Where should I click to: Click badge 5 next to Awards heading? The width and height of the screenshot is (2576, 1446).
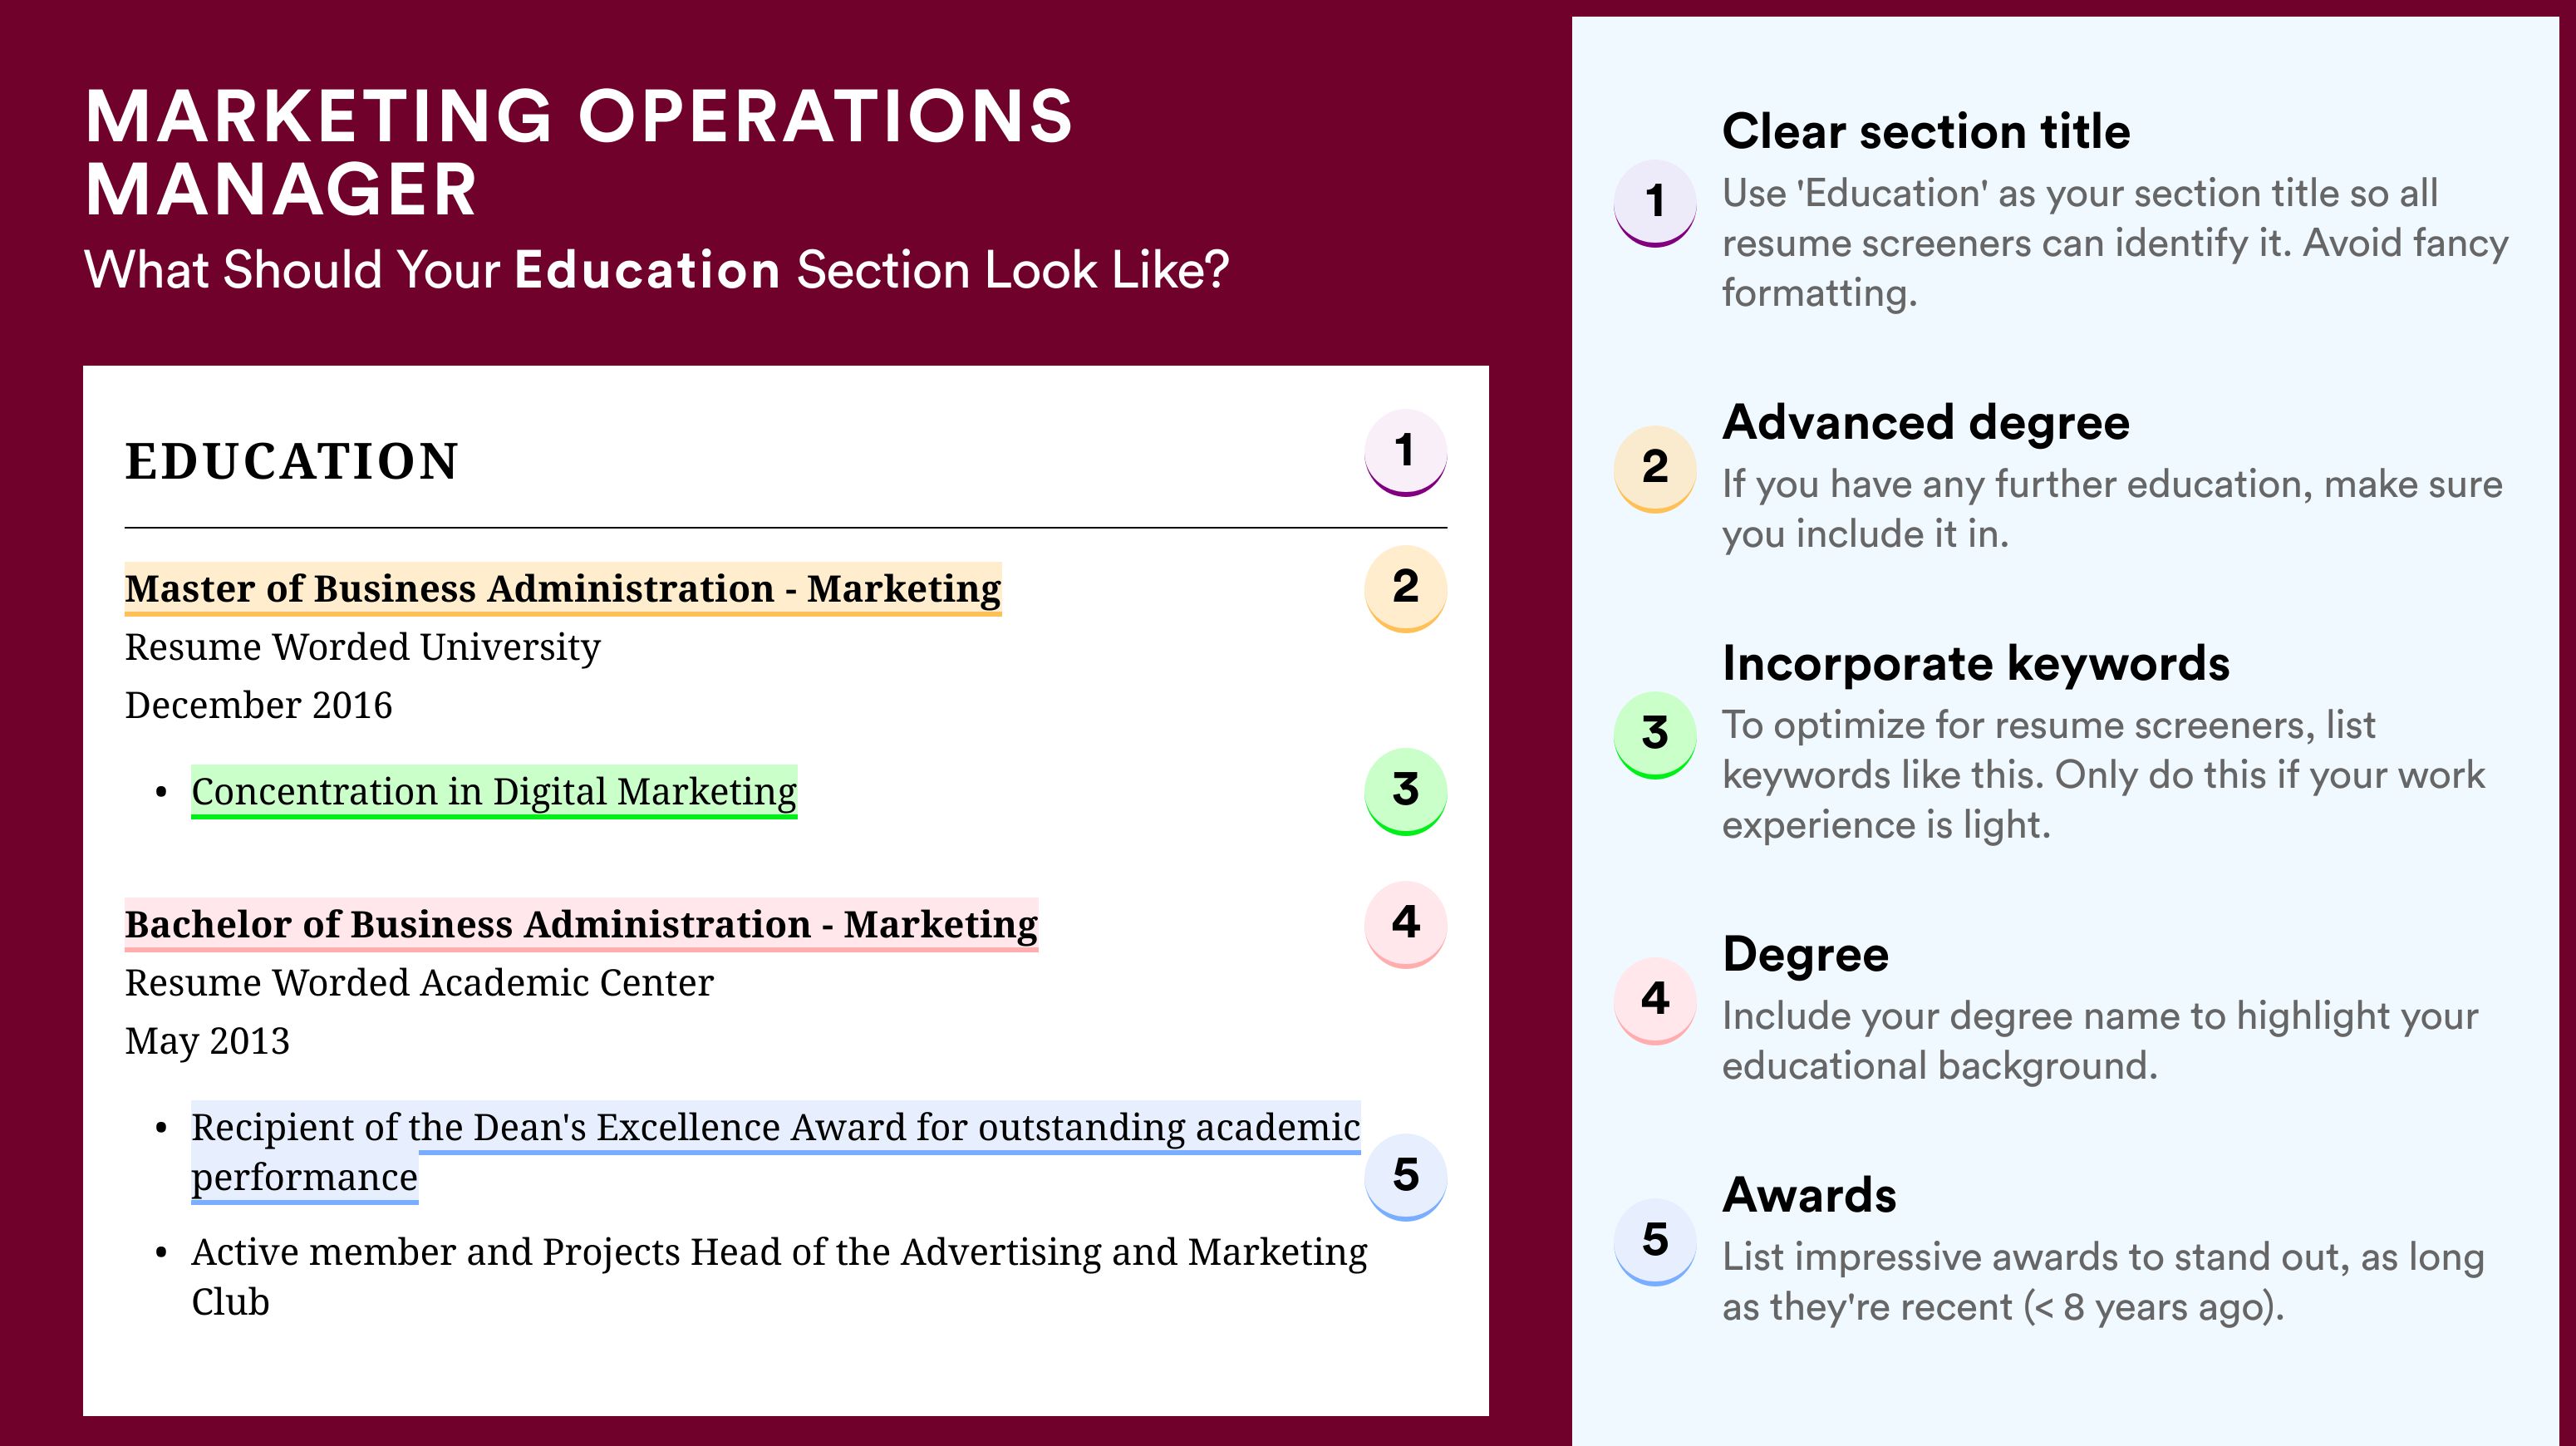click(x=1655, y=1241)
